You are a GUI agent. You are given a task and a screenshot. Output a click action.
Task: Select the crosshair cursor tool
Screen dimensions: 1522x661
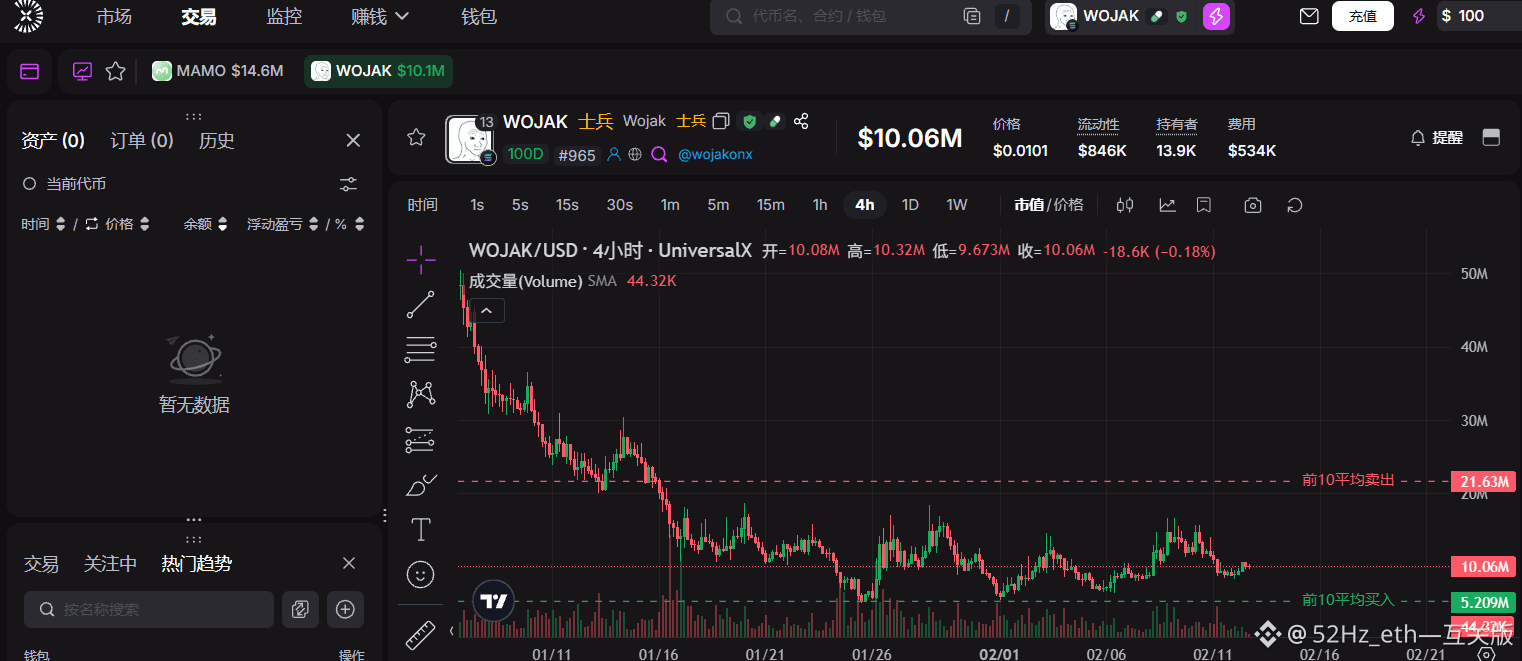421,260
